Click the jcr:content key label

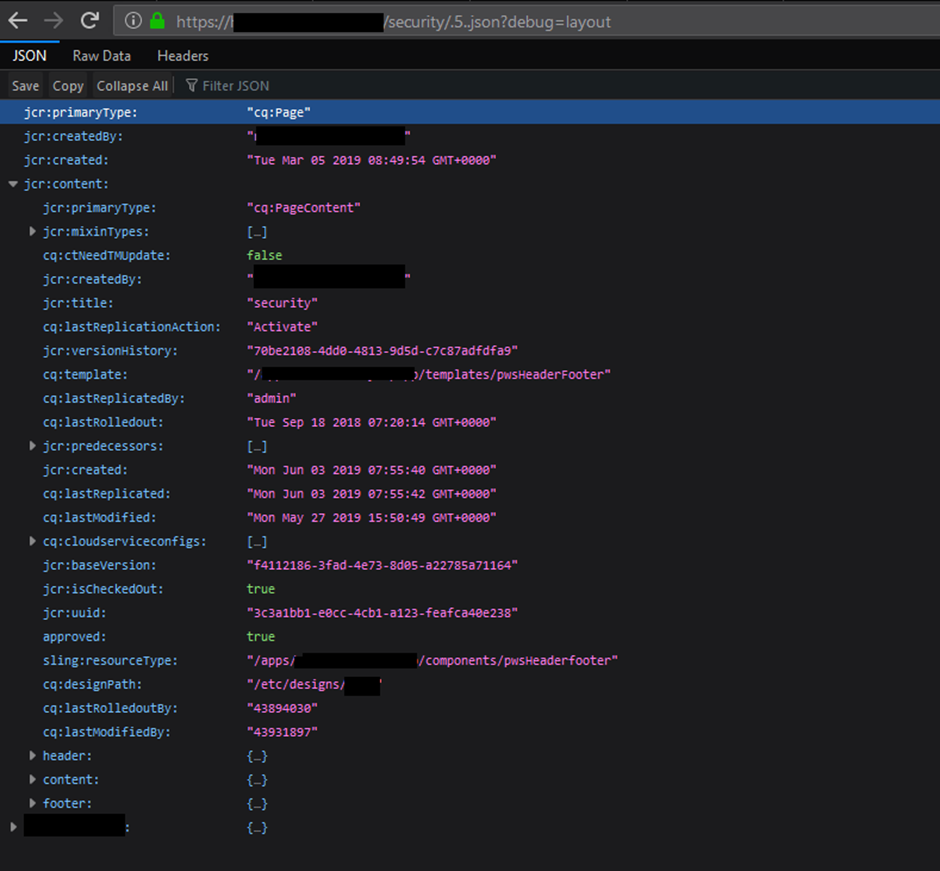coord(66,184)
